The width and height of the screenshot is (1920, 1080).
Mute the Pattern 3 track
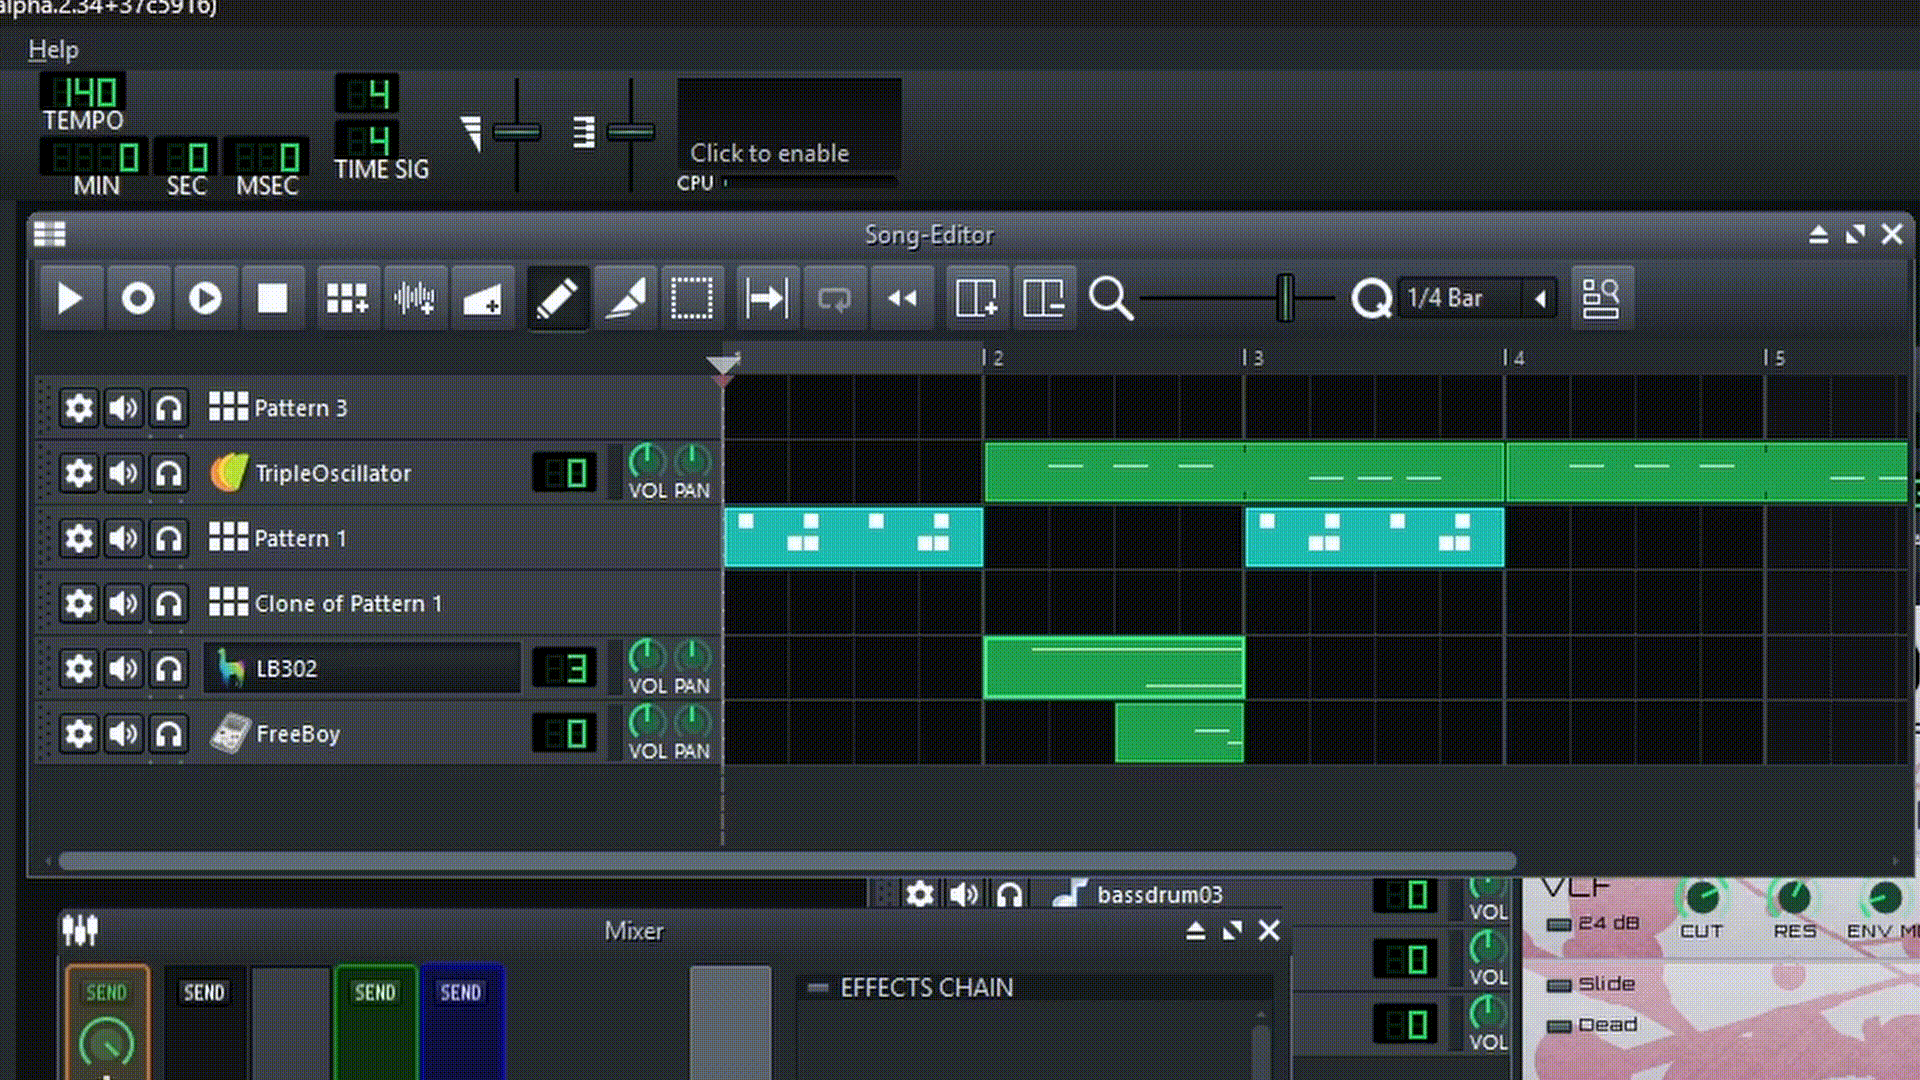tap(123, 408)
